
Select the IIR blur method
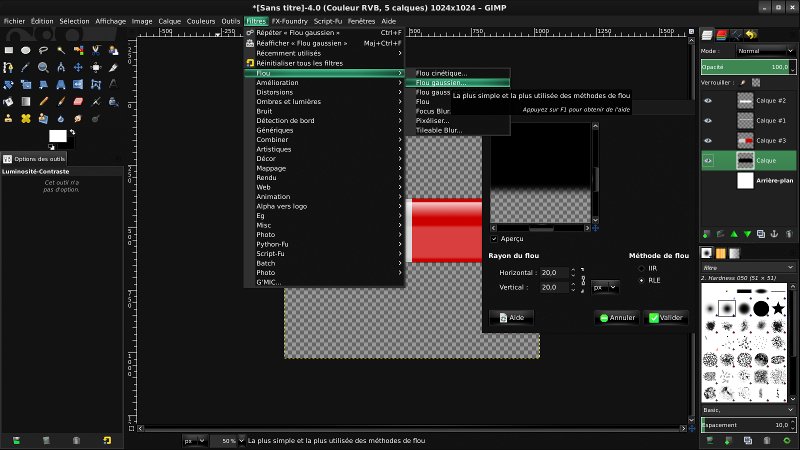coord(642,268)
